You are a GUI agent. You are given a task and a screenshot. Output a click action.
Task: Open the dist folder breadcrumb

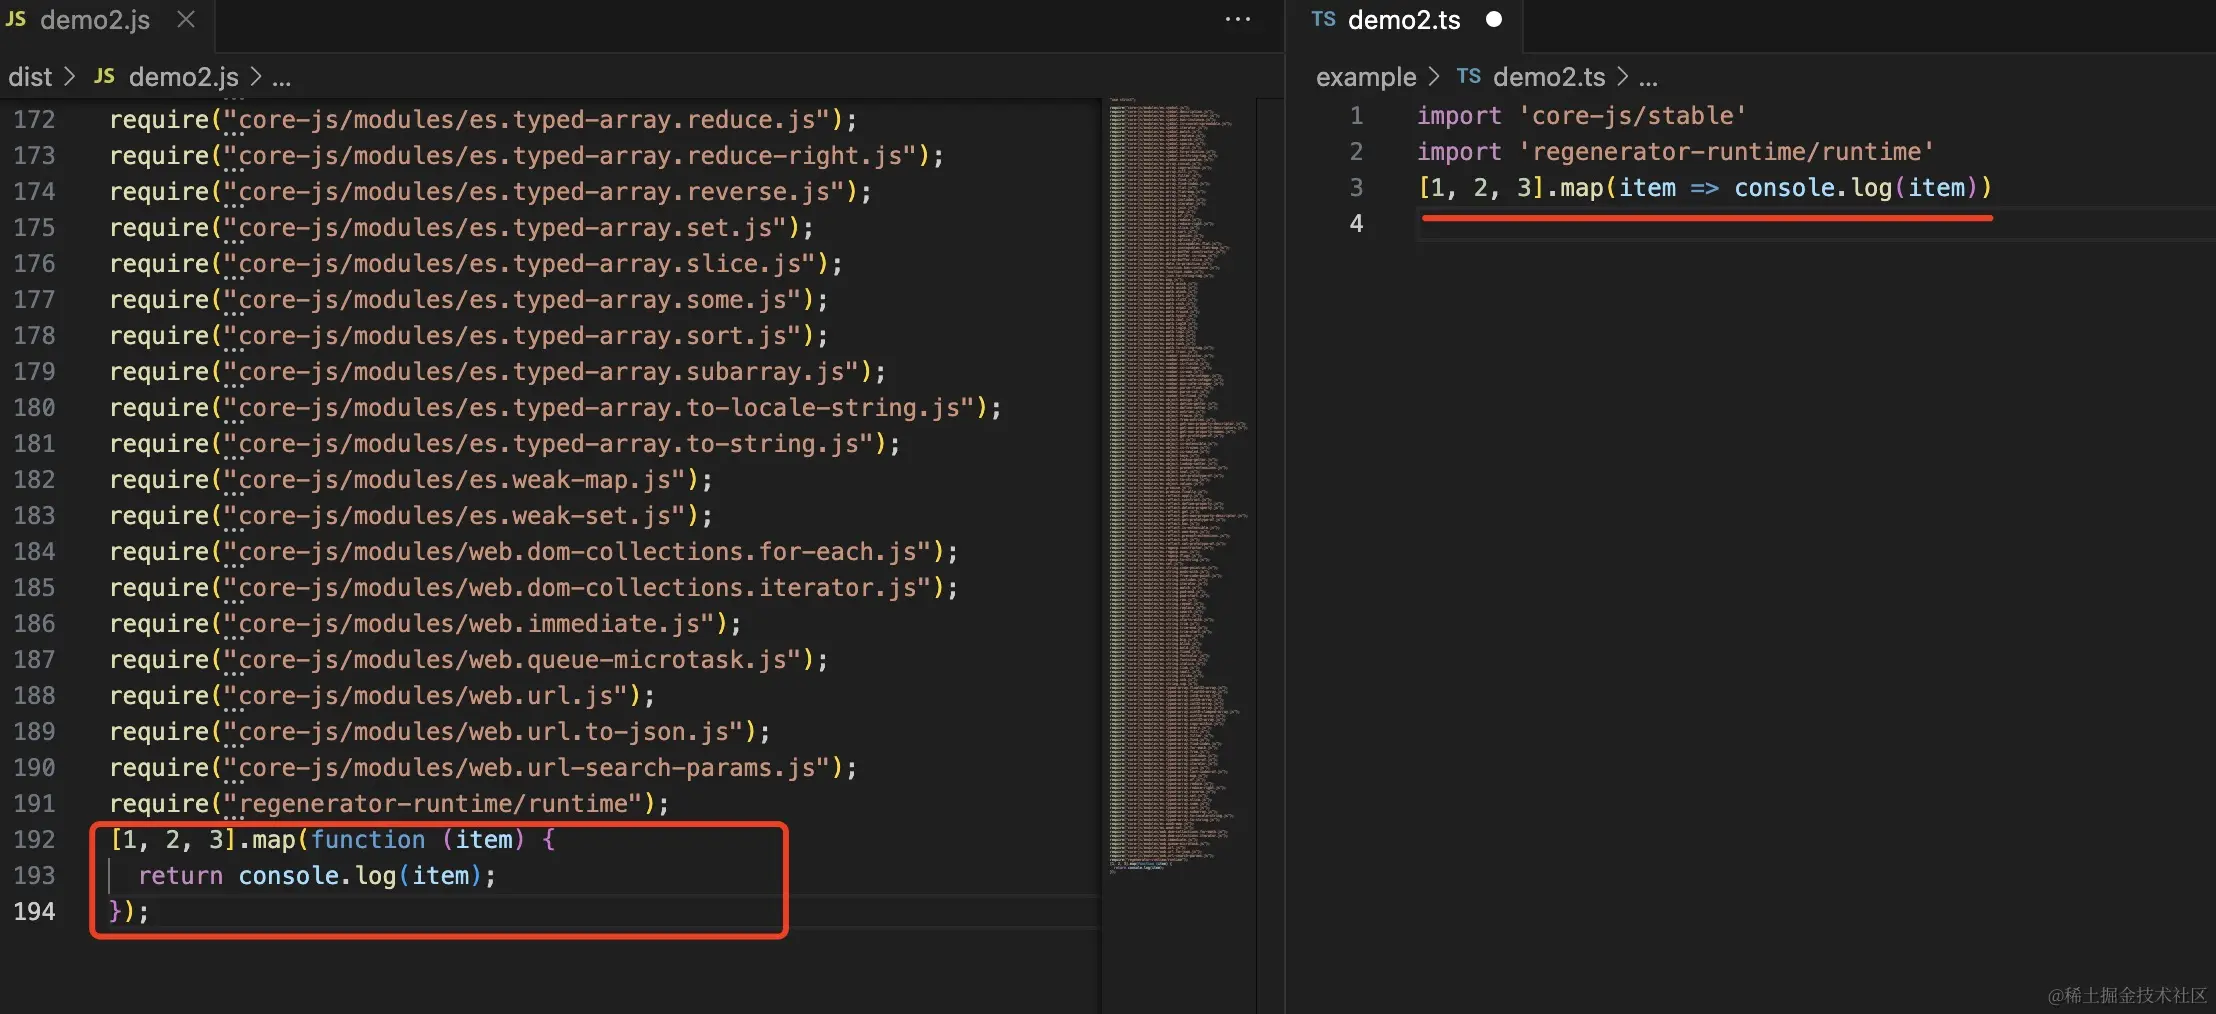point(30,77)
